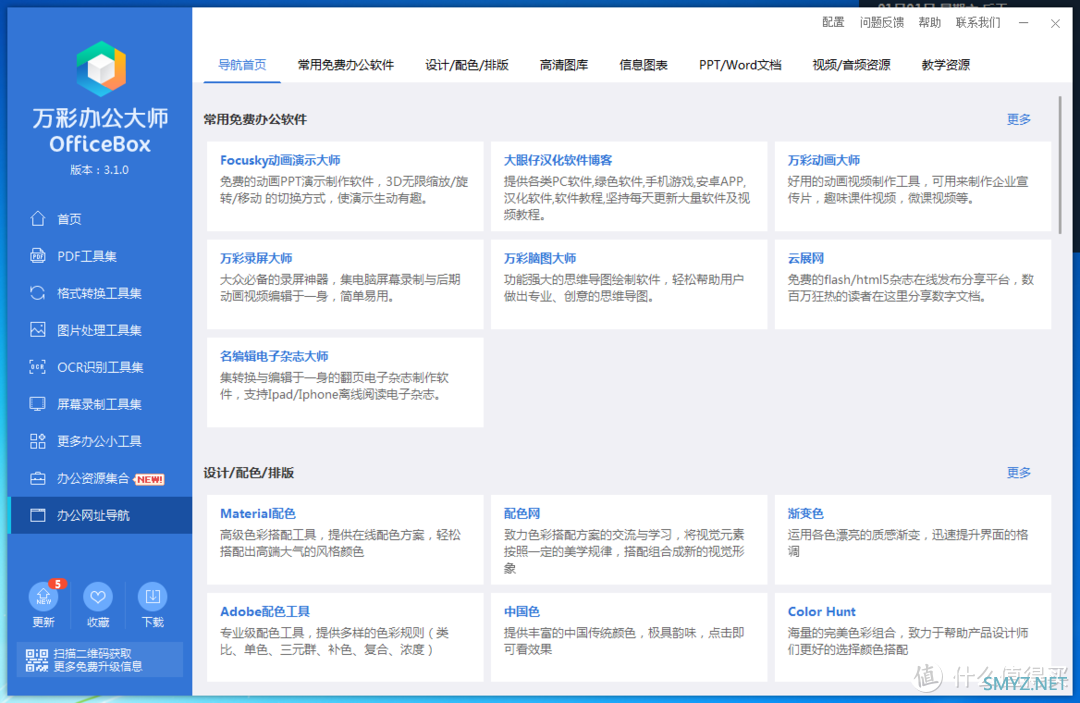Click the 万彩办公大师 title text
The width and height of the screenshot is (1080, 703).
tap(101, 118)
